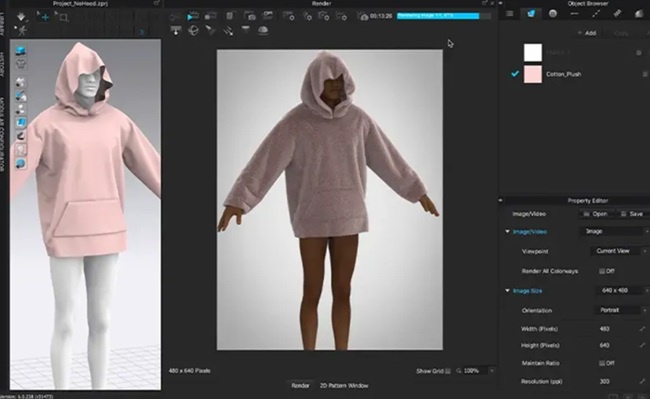This screenshot has height=399, width=650.
Task: Click the menu icon right of Cotton_Plush
Action: pos(645,74)
